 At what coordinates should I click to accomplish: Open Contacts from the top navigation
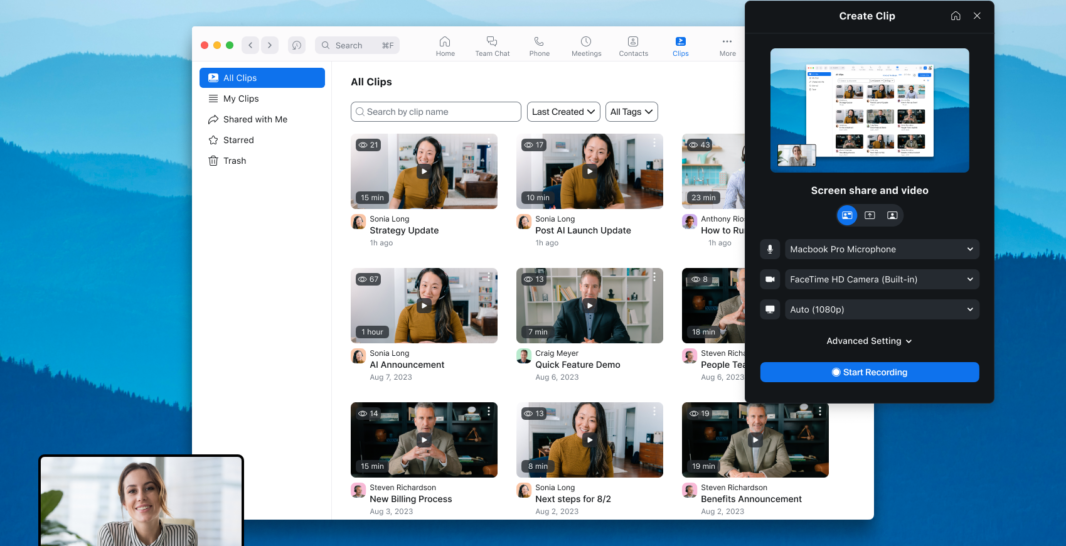click(x=633, y=46)
